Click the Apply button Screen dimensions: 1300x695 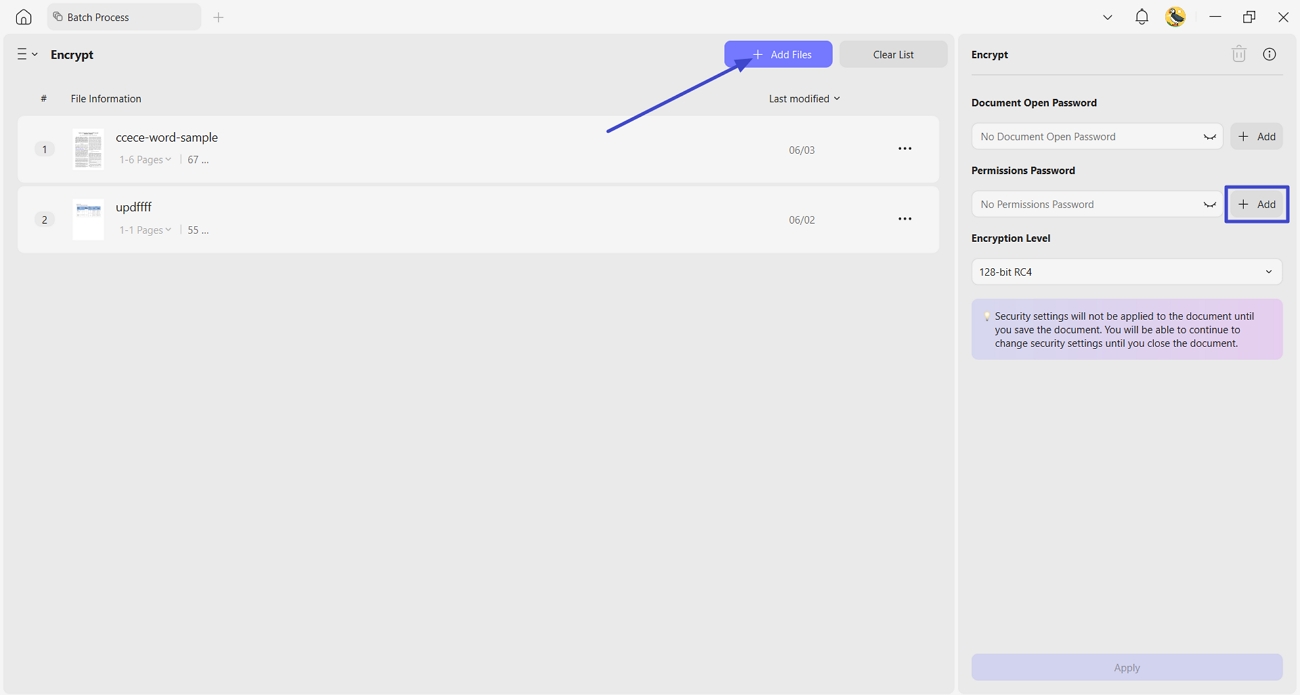pos(1127,667)
